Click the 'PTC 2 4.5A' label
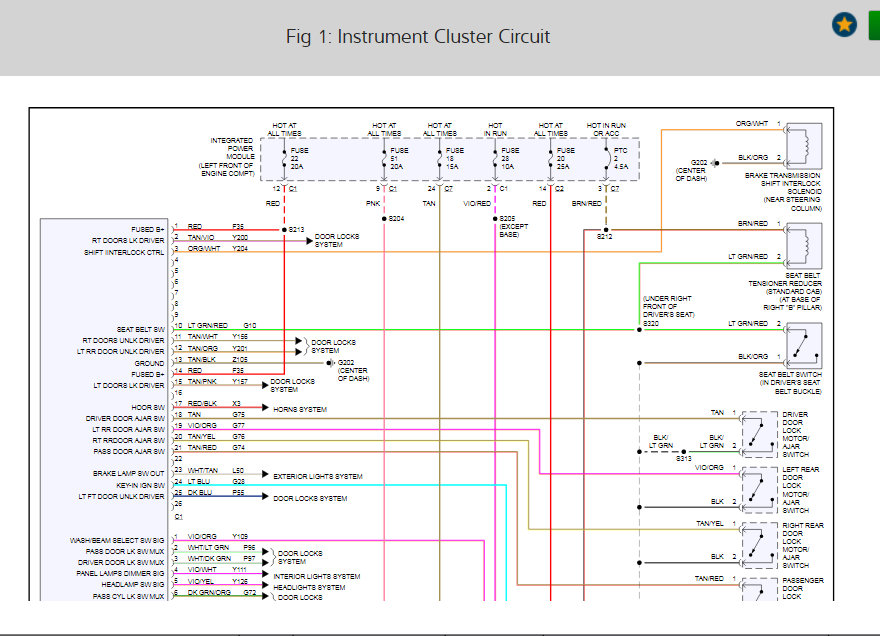Screen dimensions: 880x636 coord(621,158)
